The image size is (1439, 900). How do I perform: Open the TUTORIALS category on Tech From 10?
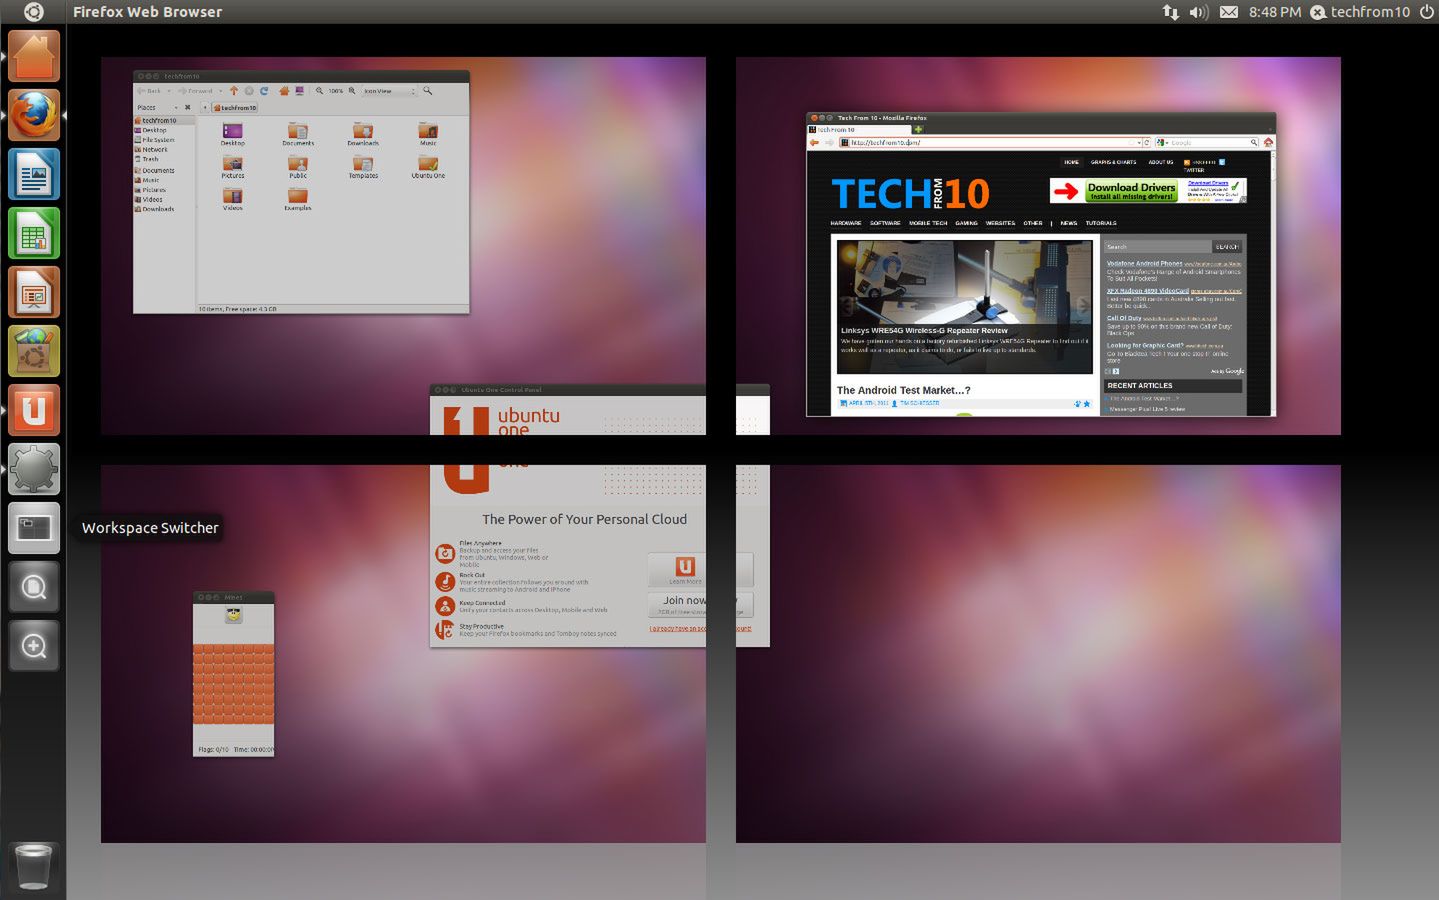coord(1101,223)
